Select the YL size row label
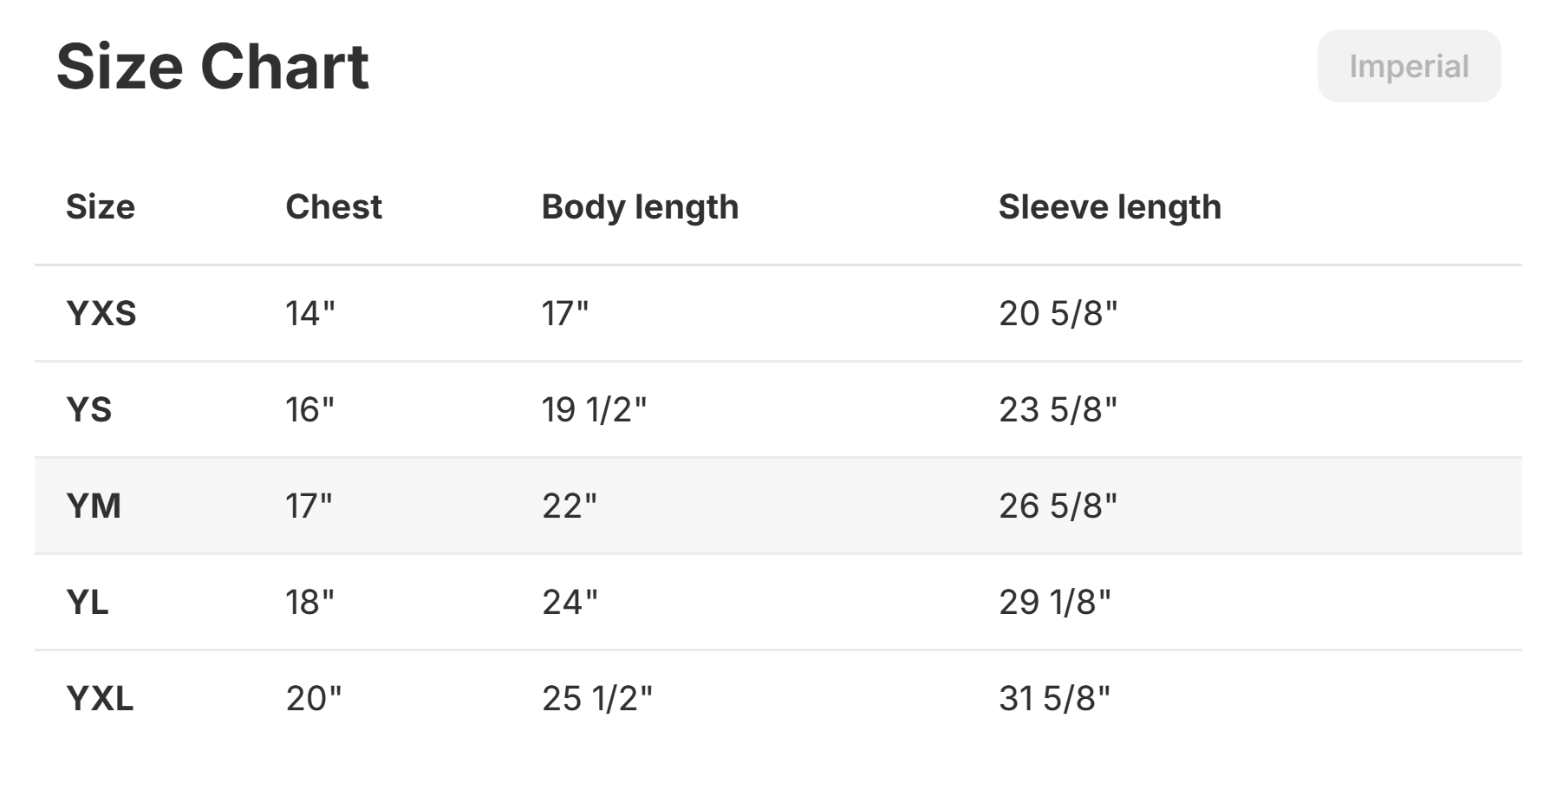 coord(87,602)
